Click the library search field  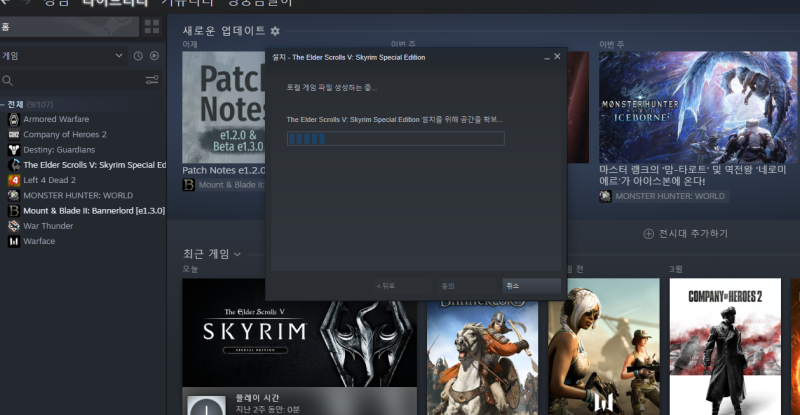pos(79,80)
